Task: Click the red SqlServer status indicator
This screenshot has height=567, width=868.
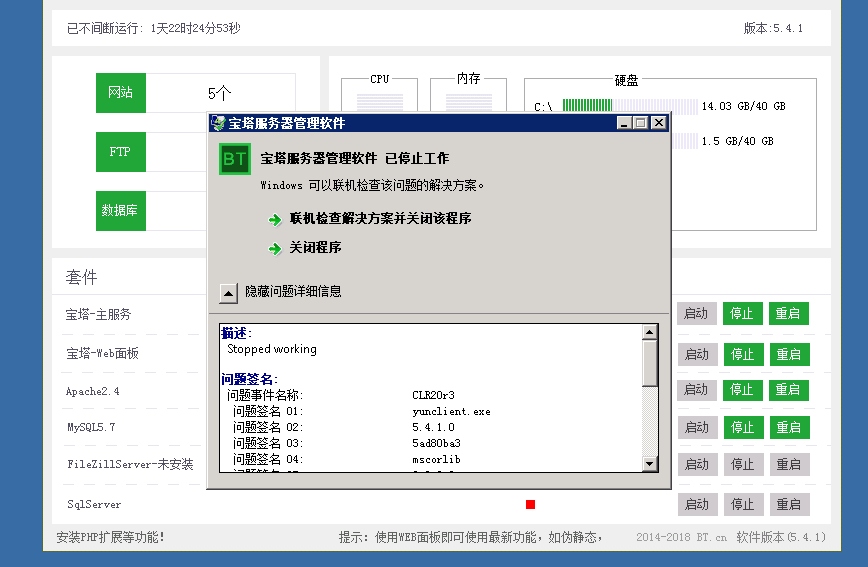Action: [530, 504]
